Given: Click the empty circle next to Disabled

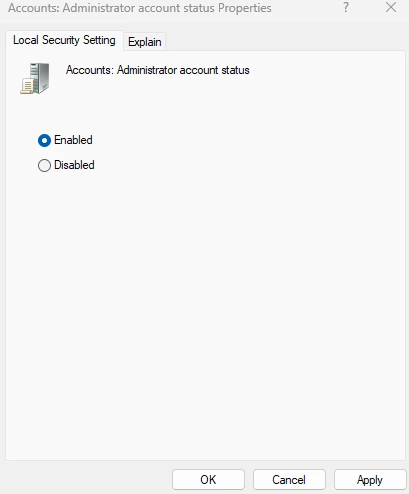Looking at the screenshot, I should coord(44,165).
